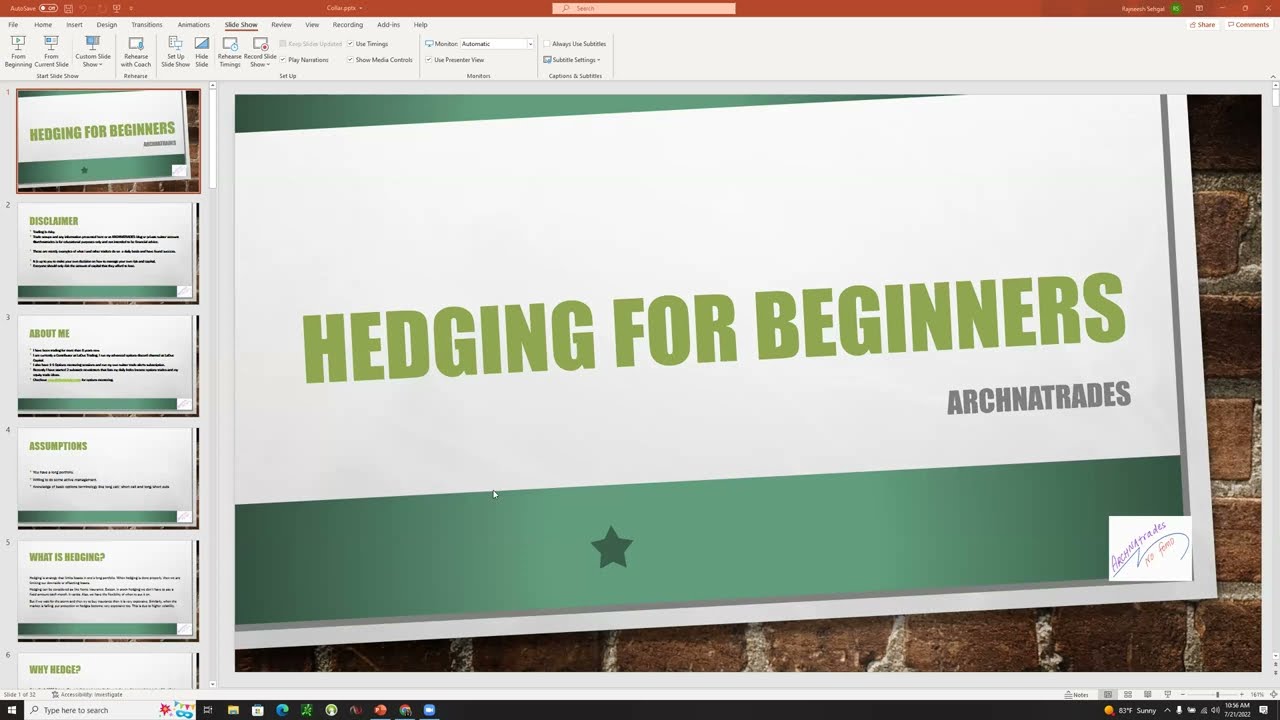Image resolution: width=1280 pixels, height=720 pixels.
Task: Switch to Reading View icon
Action: (1147, 694)
